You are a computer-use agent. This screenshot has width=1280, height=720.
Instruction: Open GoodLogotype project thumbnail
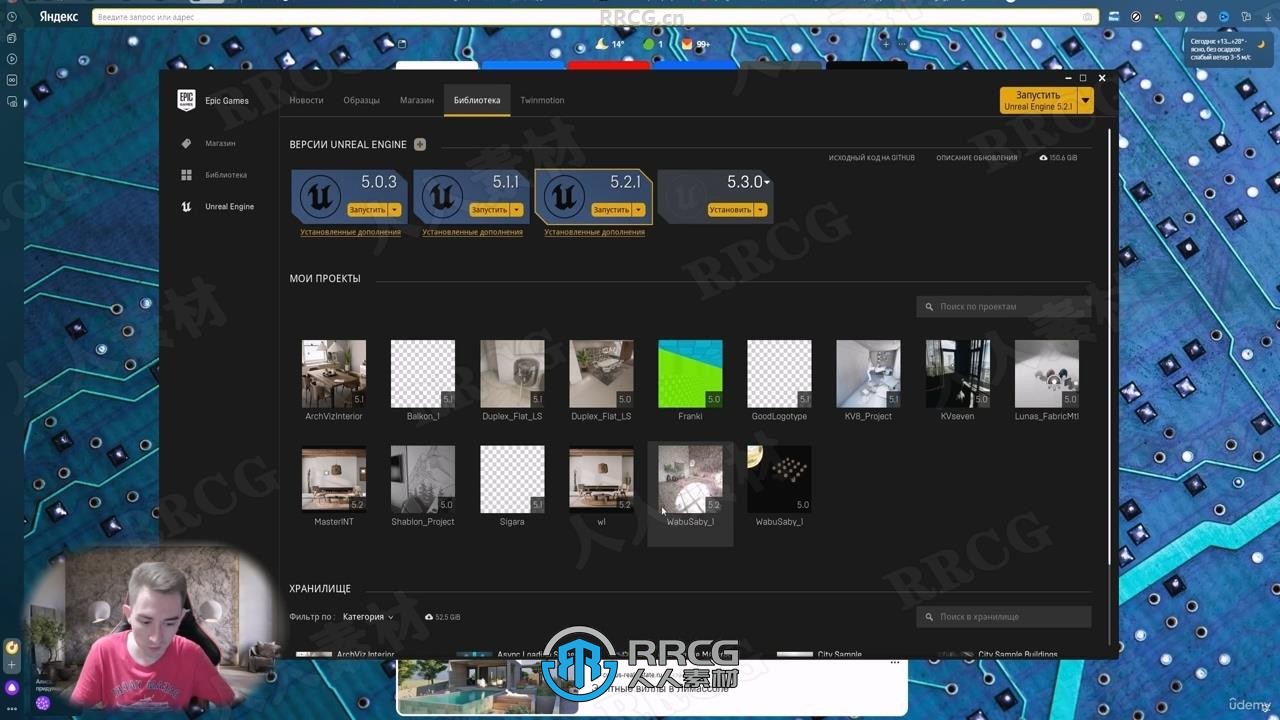pyautogui.click(x=779, y=373)
